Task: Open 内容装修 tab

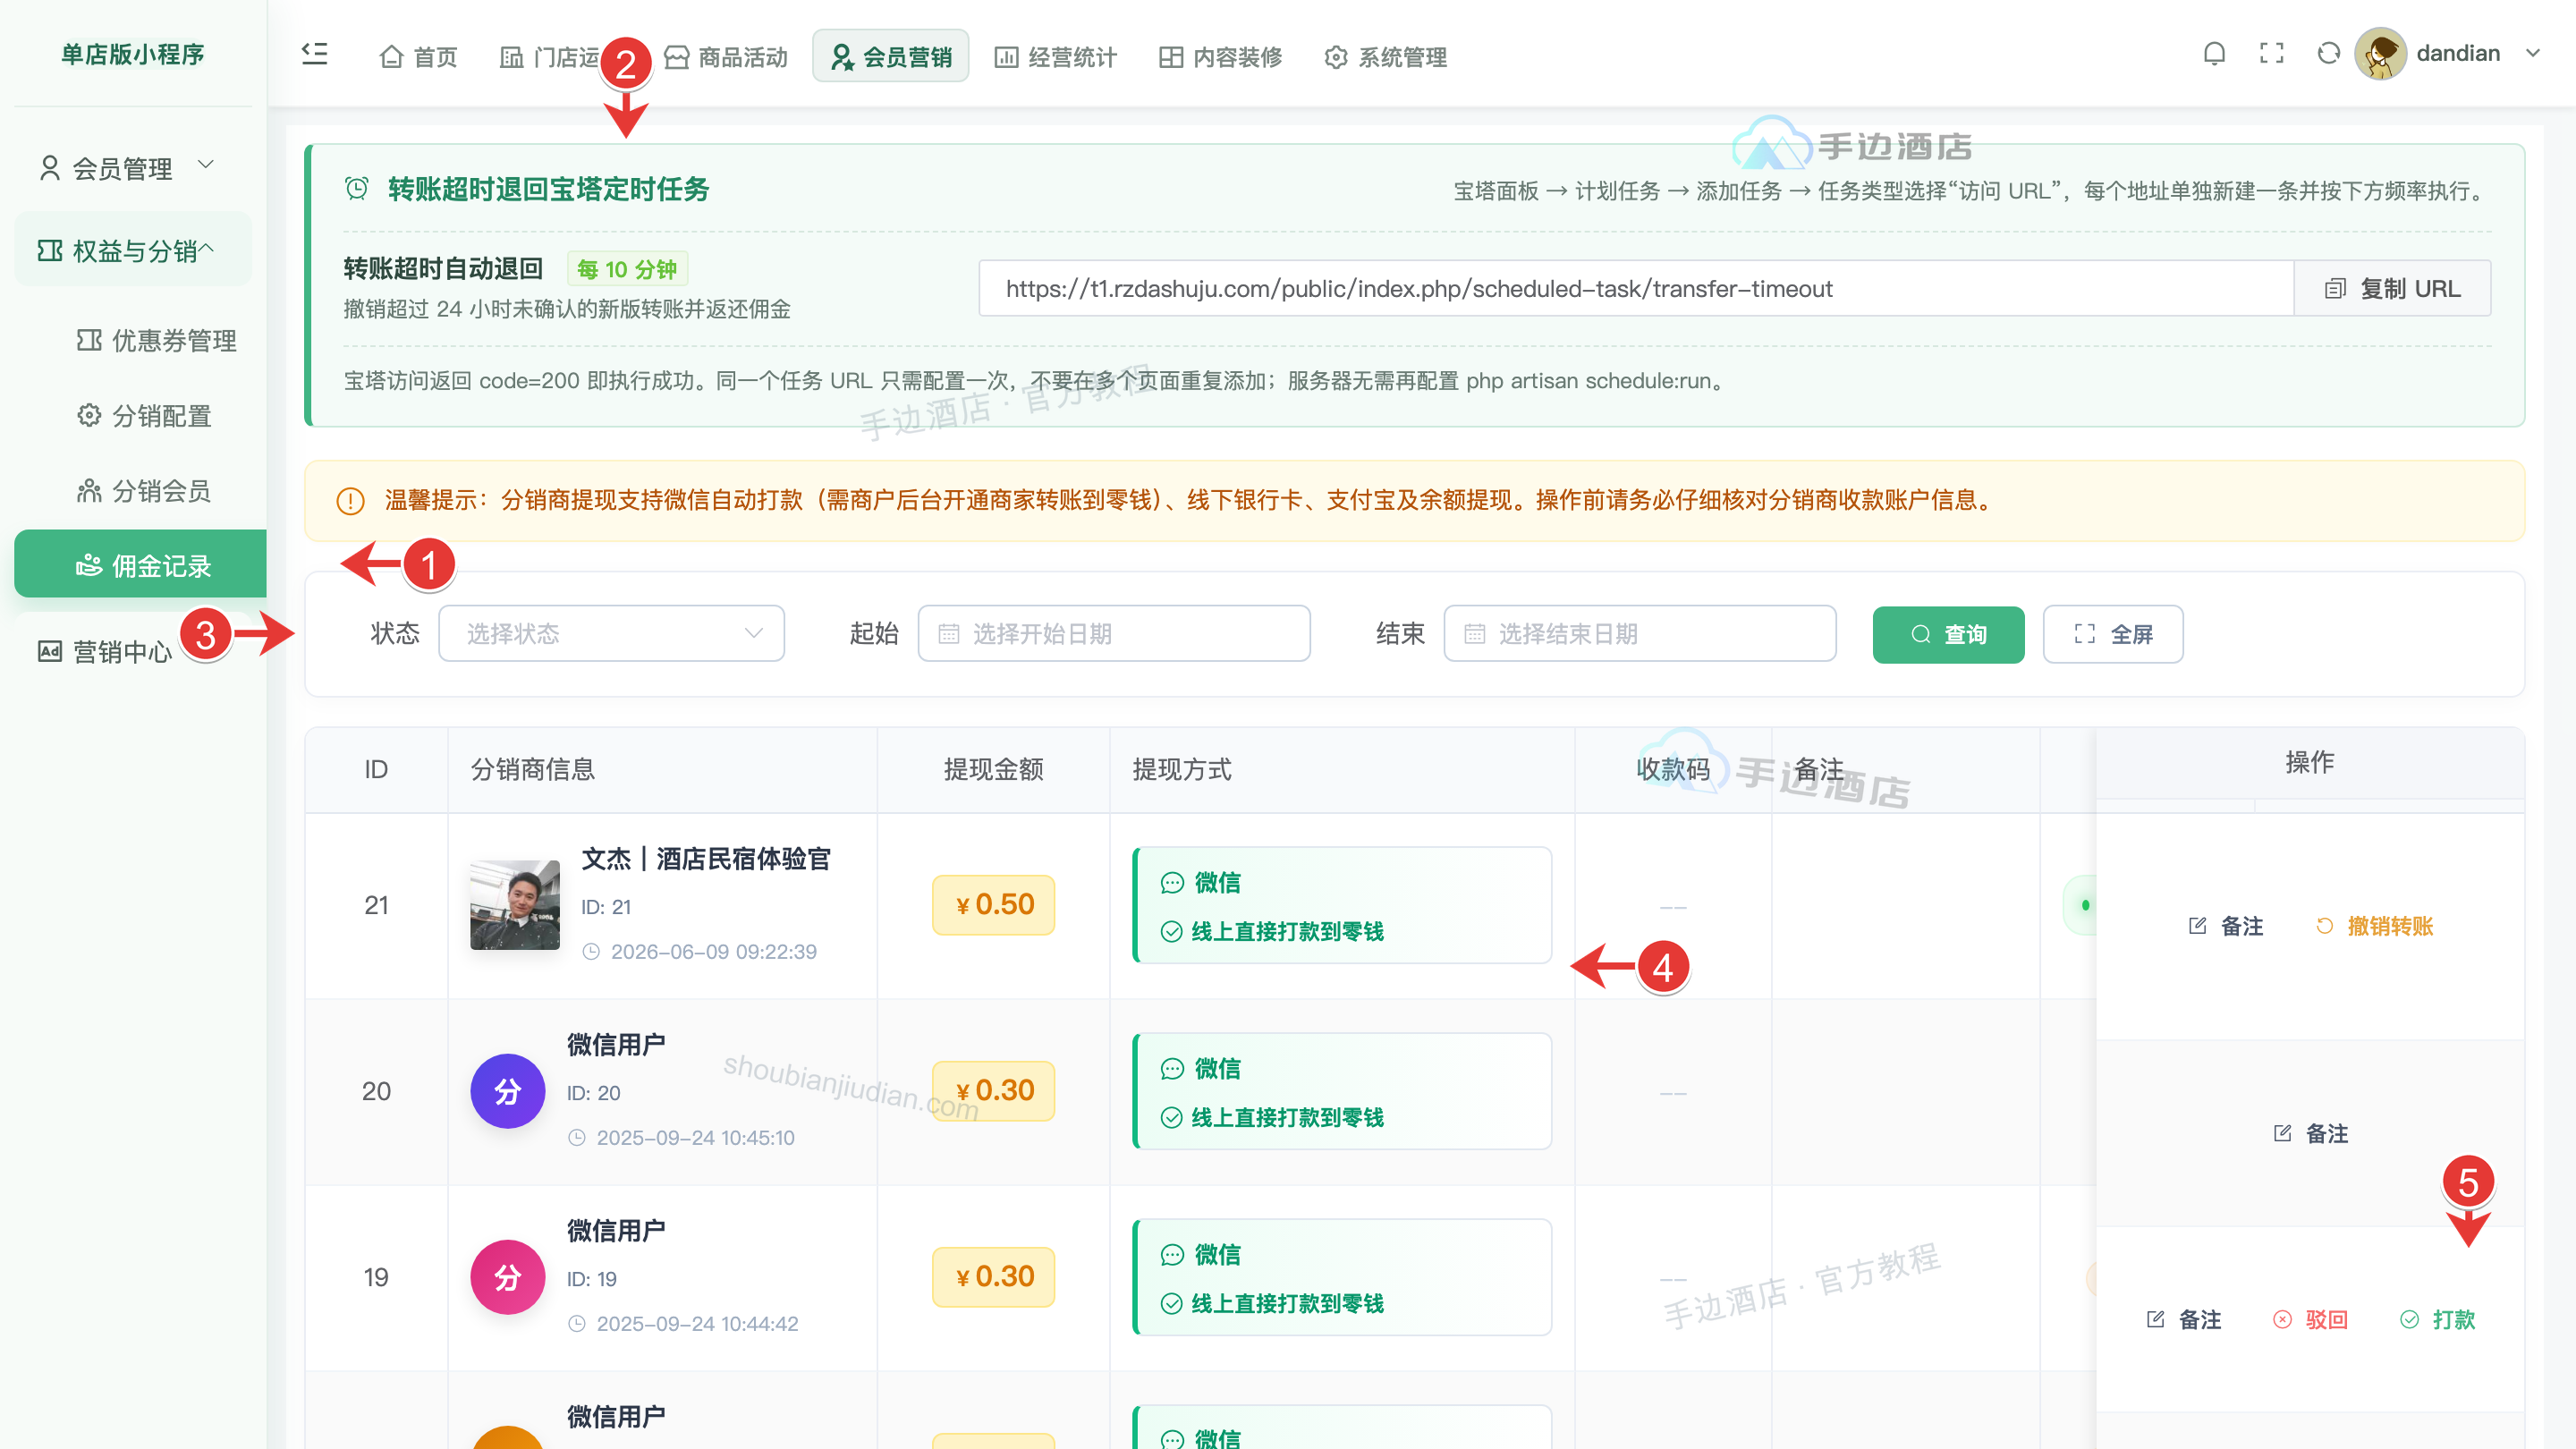Action: 1220,57
